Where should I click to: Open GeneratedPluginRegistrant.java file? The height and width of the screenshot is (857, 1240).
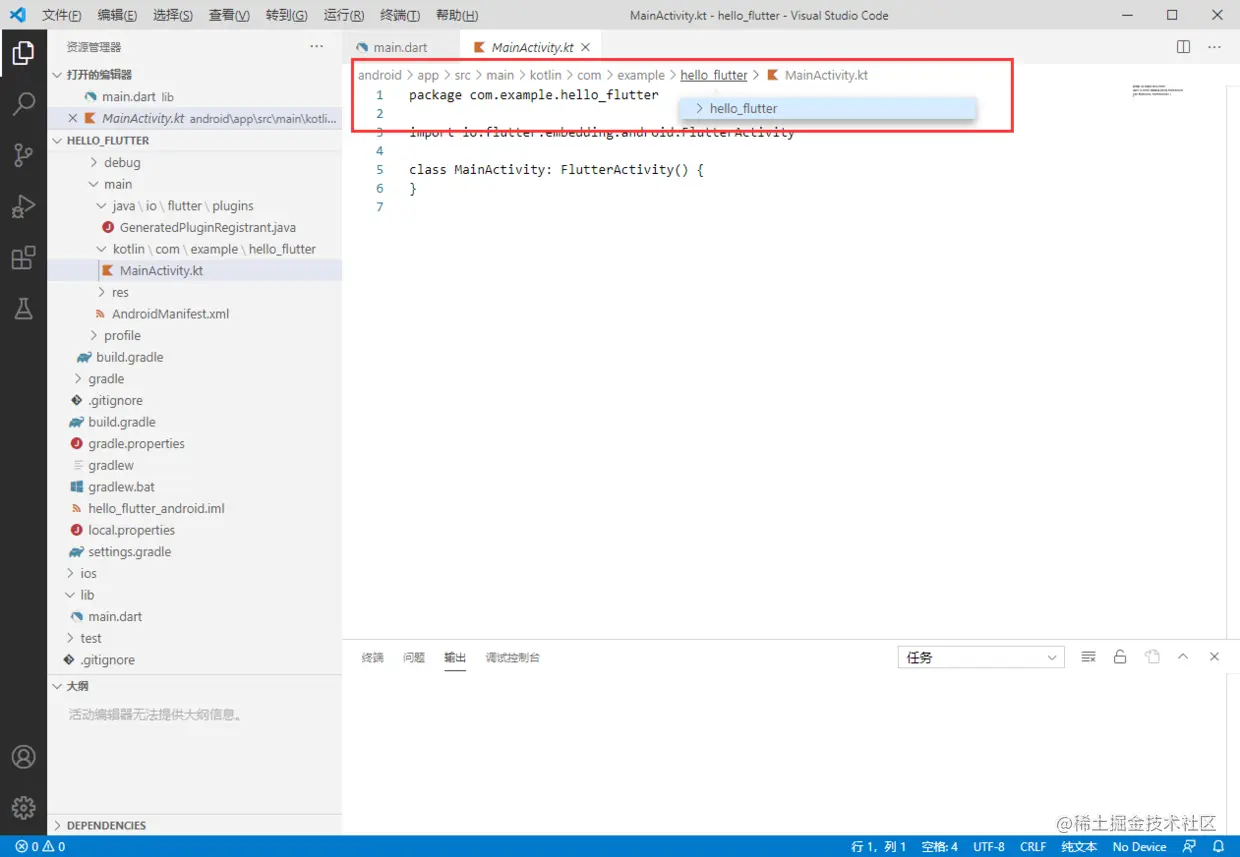[x=207, y=227]
